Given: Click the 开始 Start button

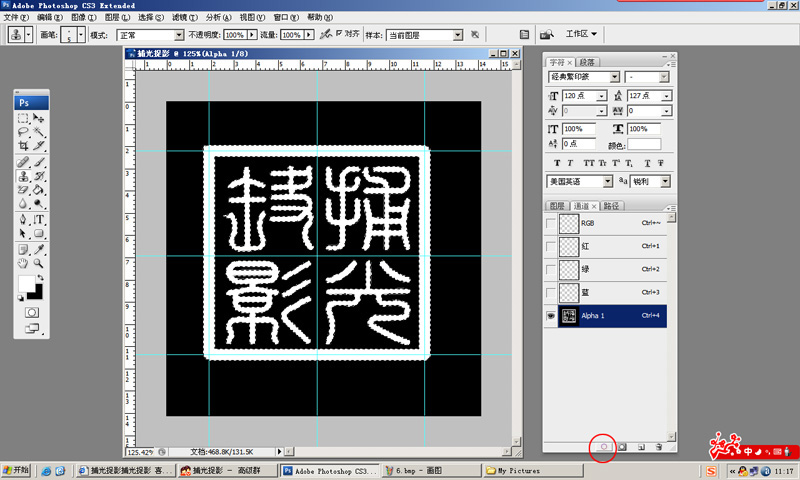Looking at the screenshot, I should (x=17, y=470).
